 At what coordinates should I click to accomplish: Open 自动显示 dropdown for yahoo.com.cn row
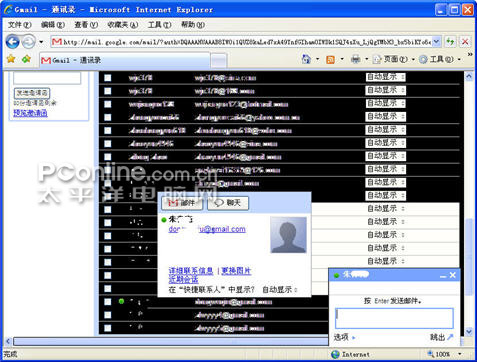pos(386,117)
